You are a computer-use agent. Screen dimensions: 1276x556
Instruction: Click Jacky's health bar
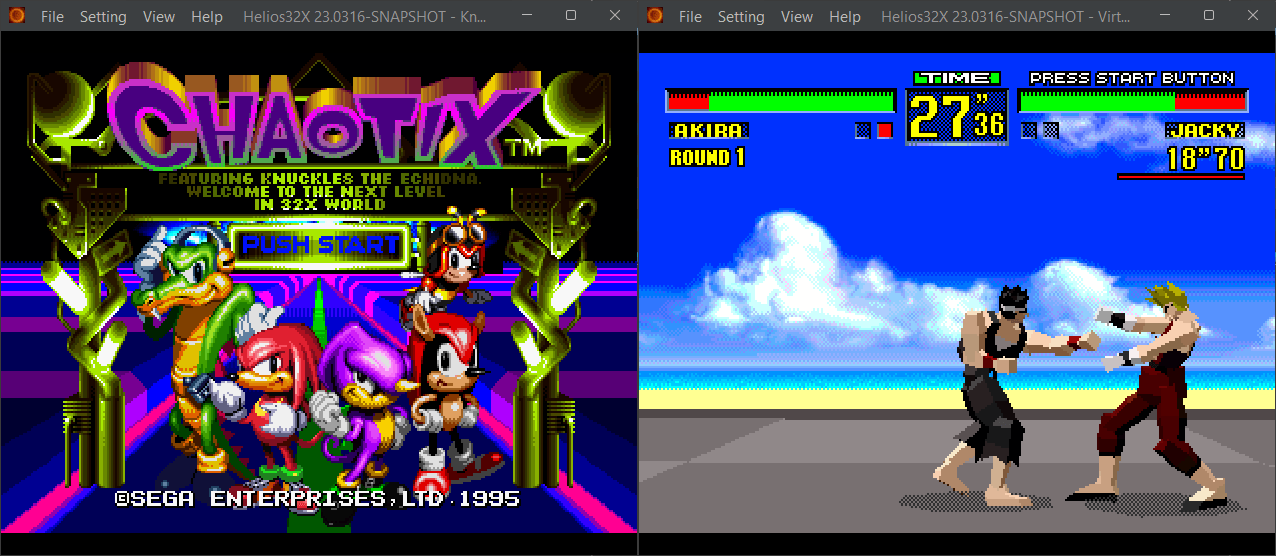[x=1133, y=101]
